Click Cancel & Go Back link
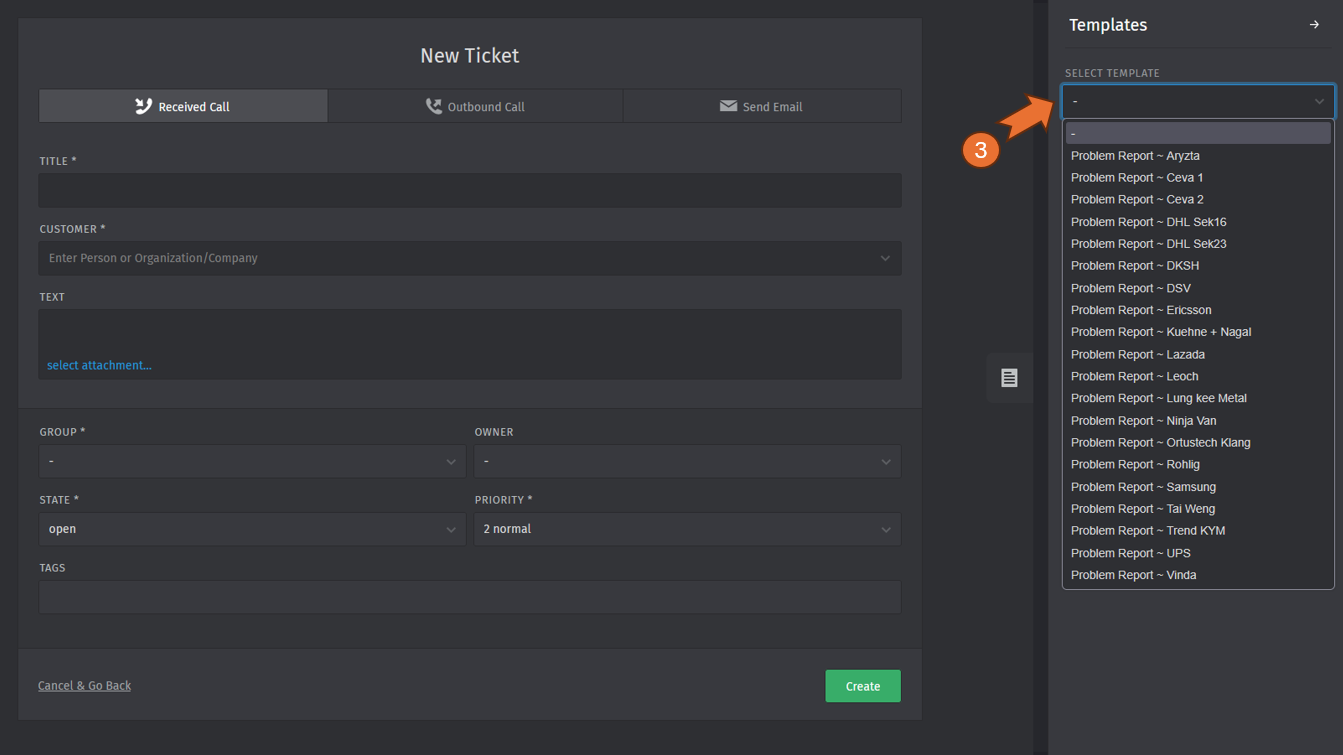The image size is (1343, 755). pos(84,686)
